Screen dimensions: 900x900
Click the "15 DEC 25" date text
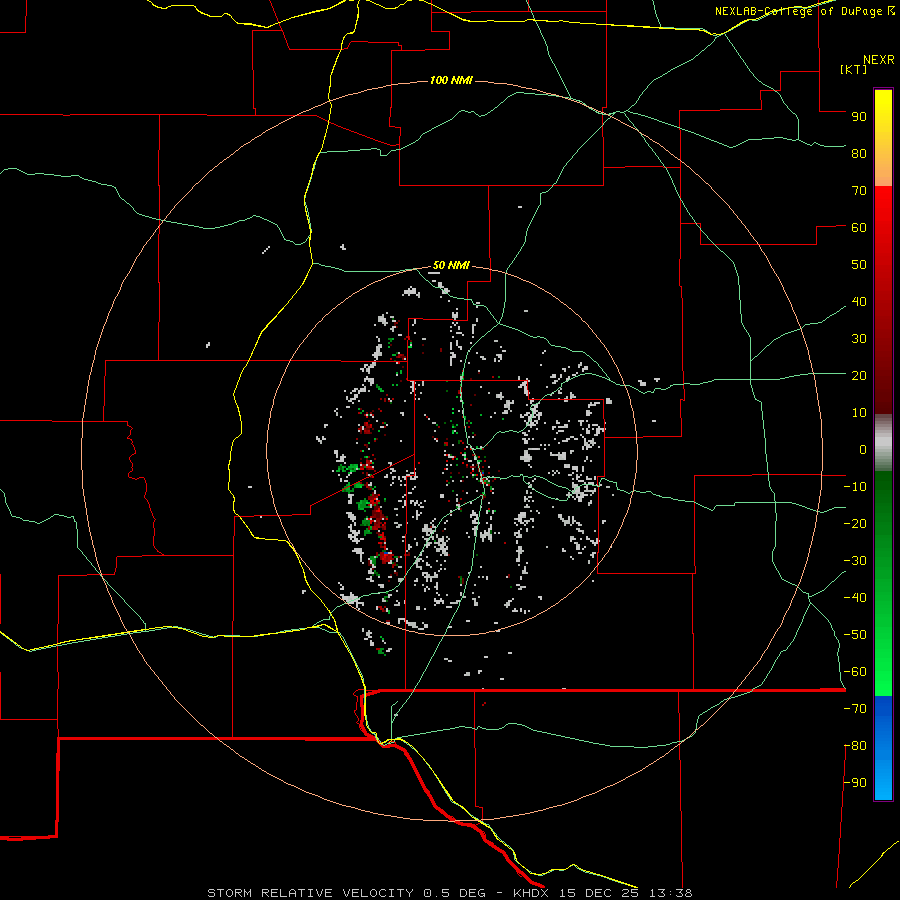599,893
